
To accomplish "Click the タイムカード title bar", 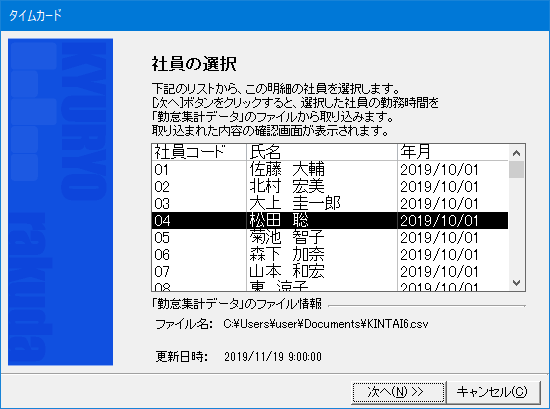I will click(275, 15).
